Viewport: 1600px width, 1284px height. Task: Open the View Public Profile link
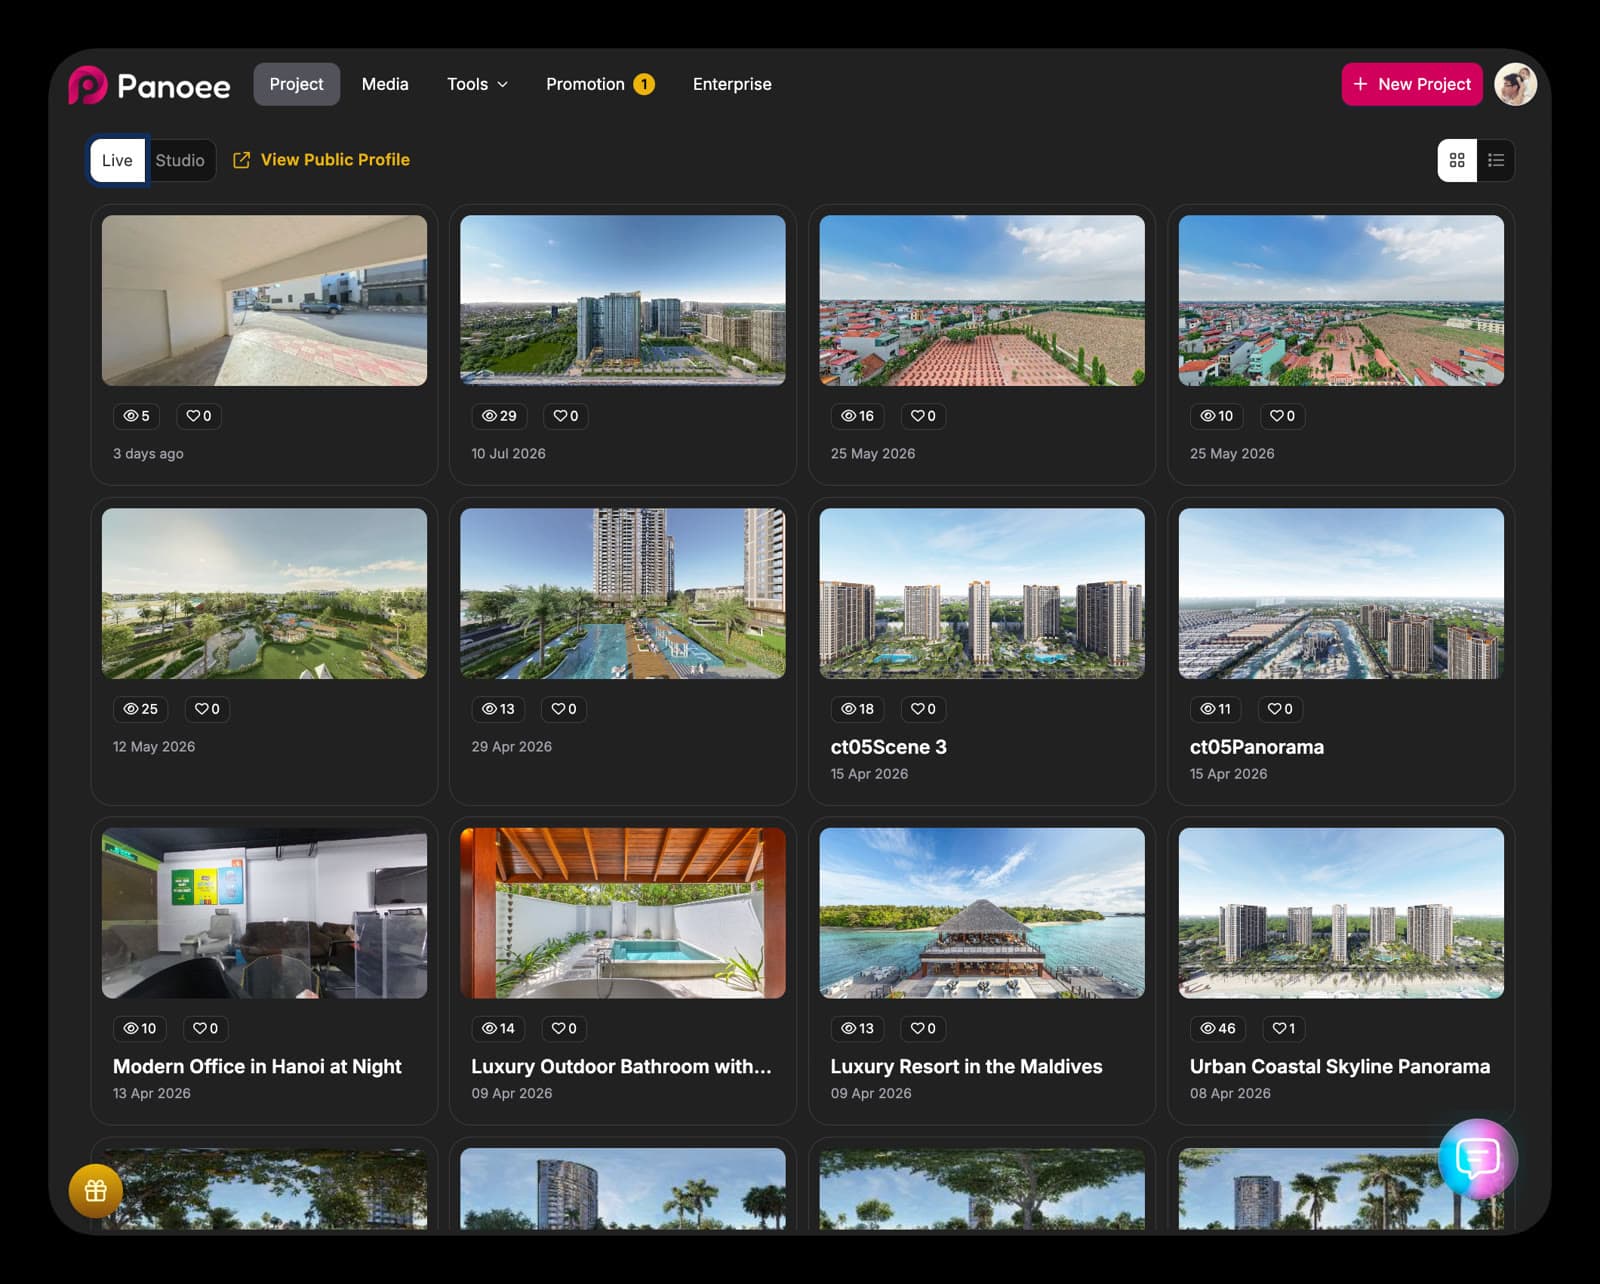pyautogui.click(x=321, y=160)
